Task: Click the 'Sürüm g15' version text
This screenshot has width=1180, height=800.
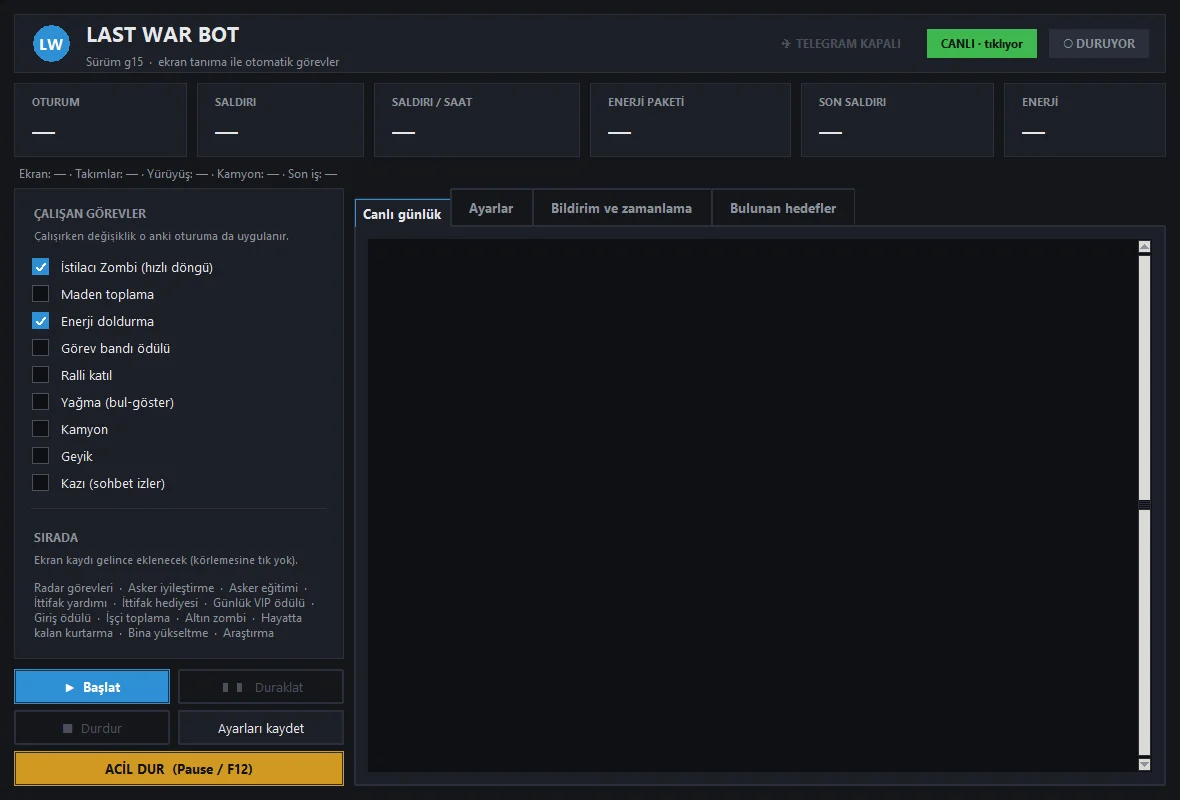Action: [x=114, y=62]
